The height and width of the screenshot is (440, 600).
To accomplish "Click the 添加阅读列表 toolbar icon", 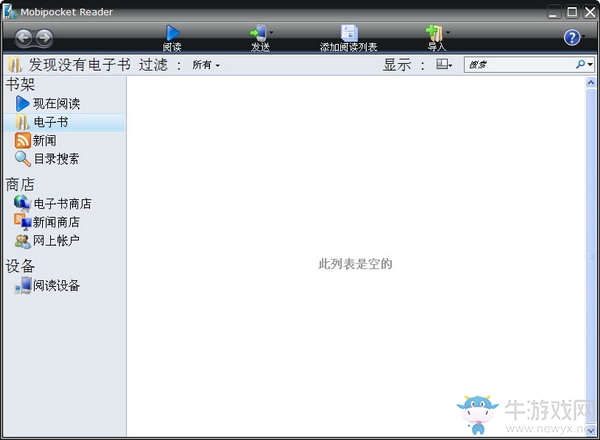I will (349, 33).
